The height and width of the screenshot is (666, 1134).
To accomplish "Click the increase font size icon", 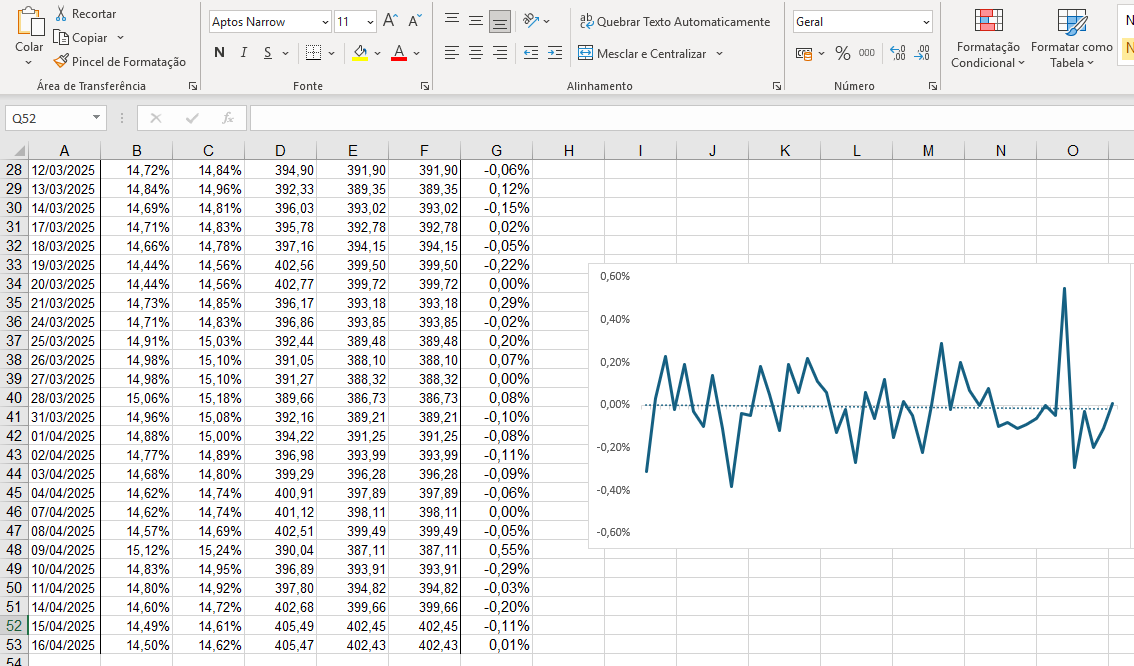I will [391, 21].
